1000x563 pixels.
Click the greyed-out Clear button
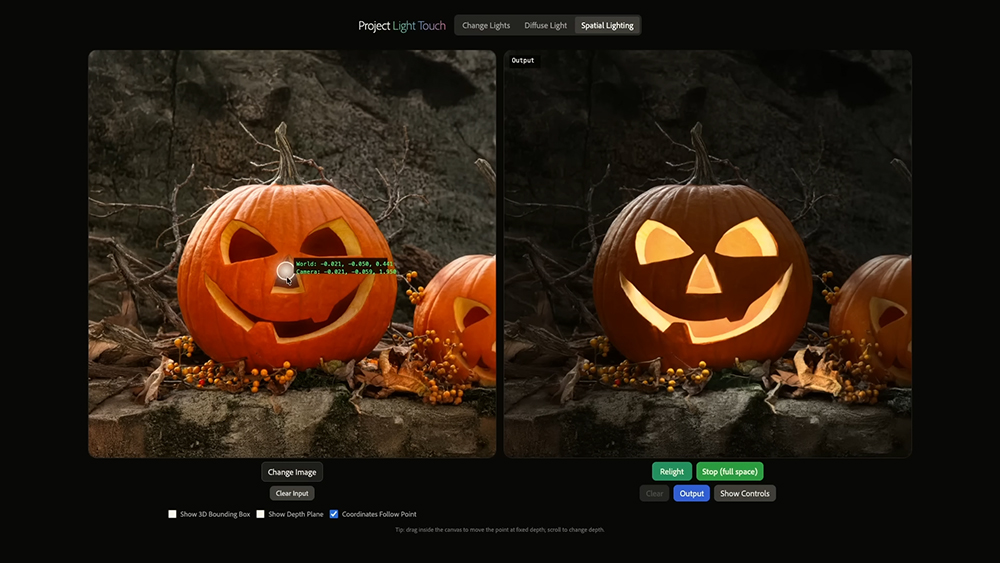click(x=654, y=493)
